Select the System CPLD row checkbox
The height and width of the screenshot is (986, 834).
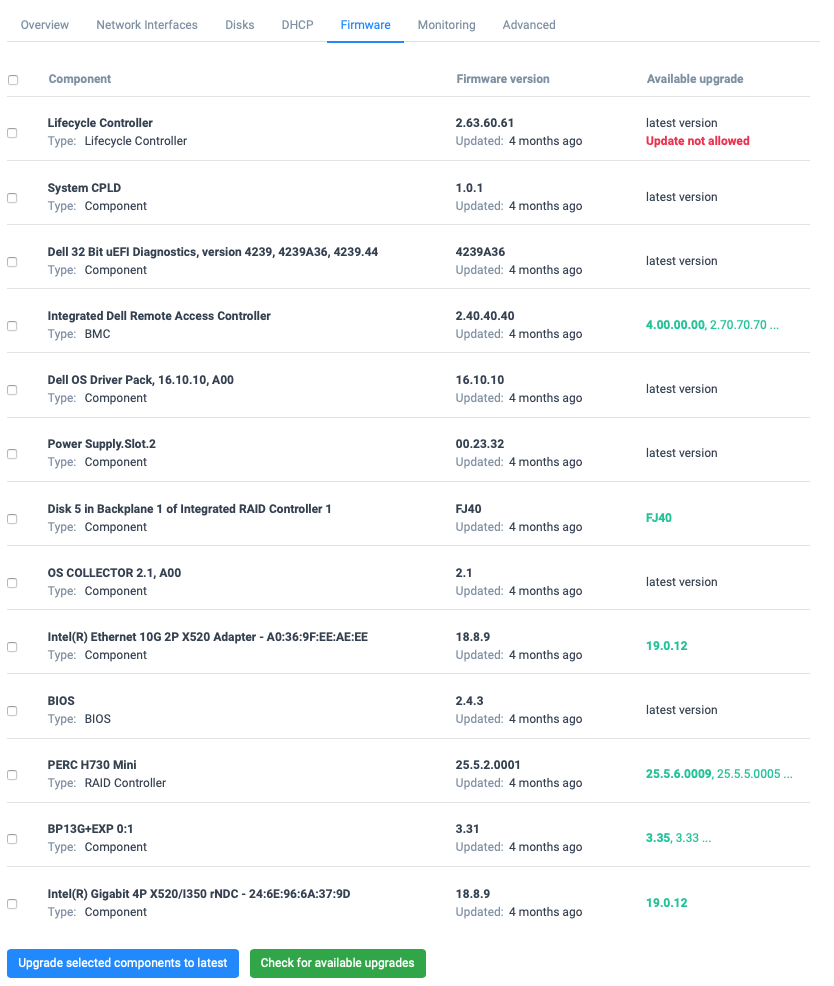12,198
